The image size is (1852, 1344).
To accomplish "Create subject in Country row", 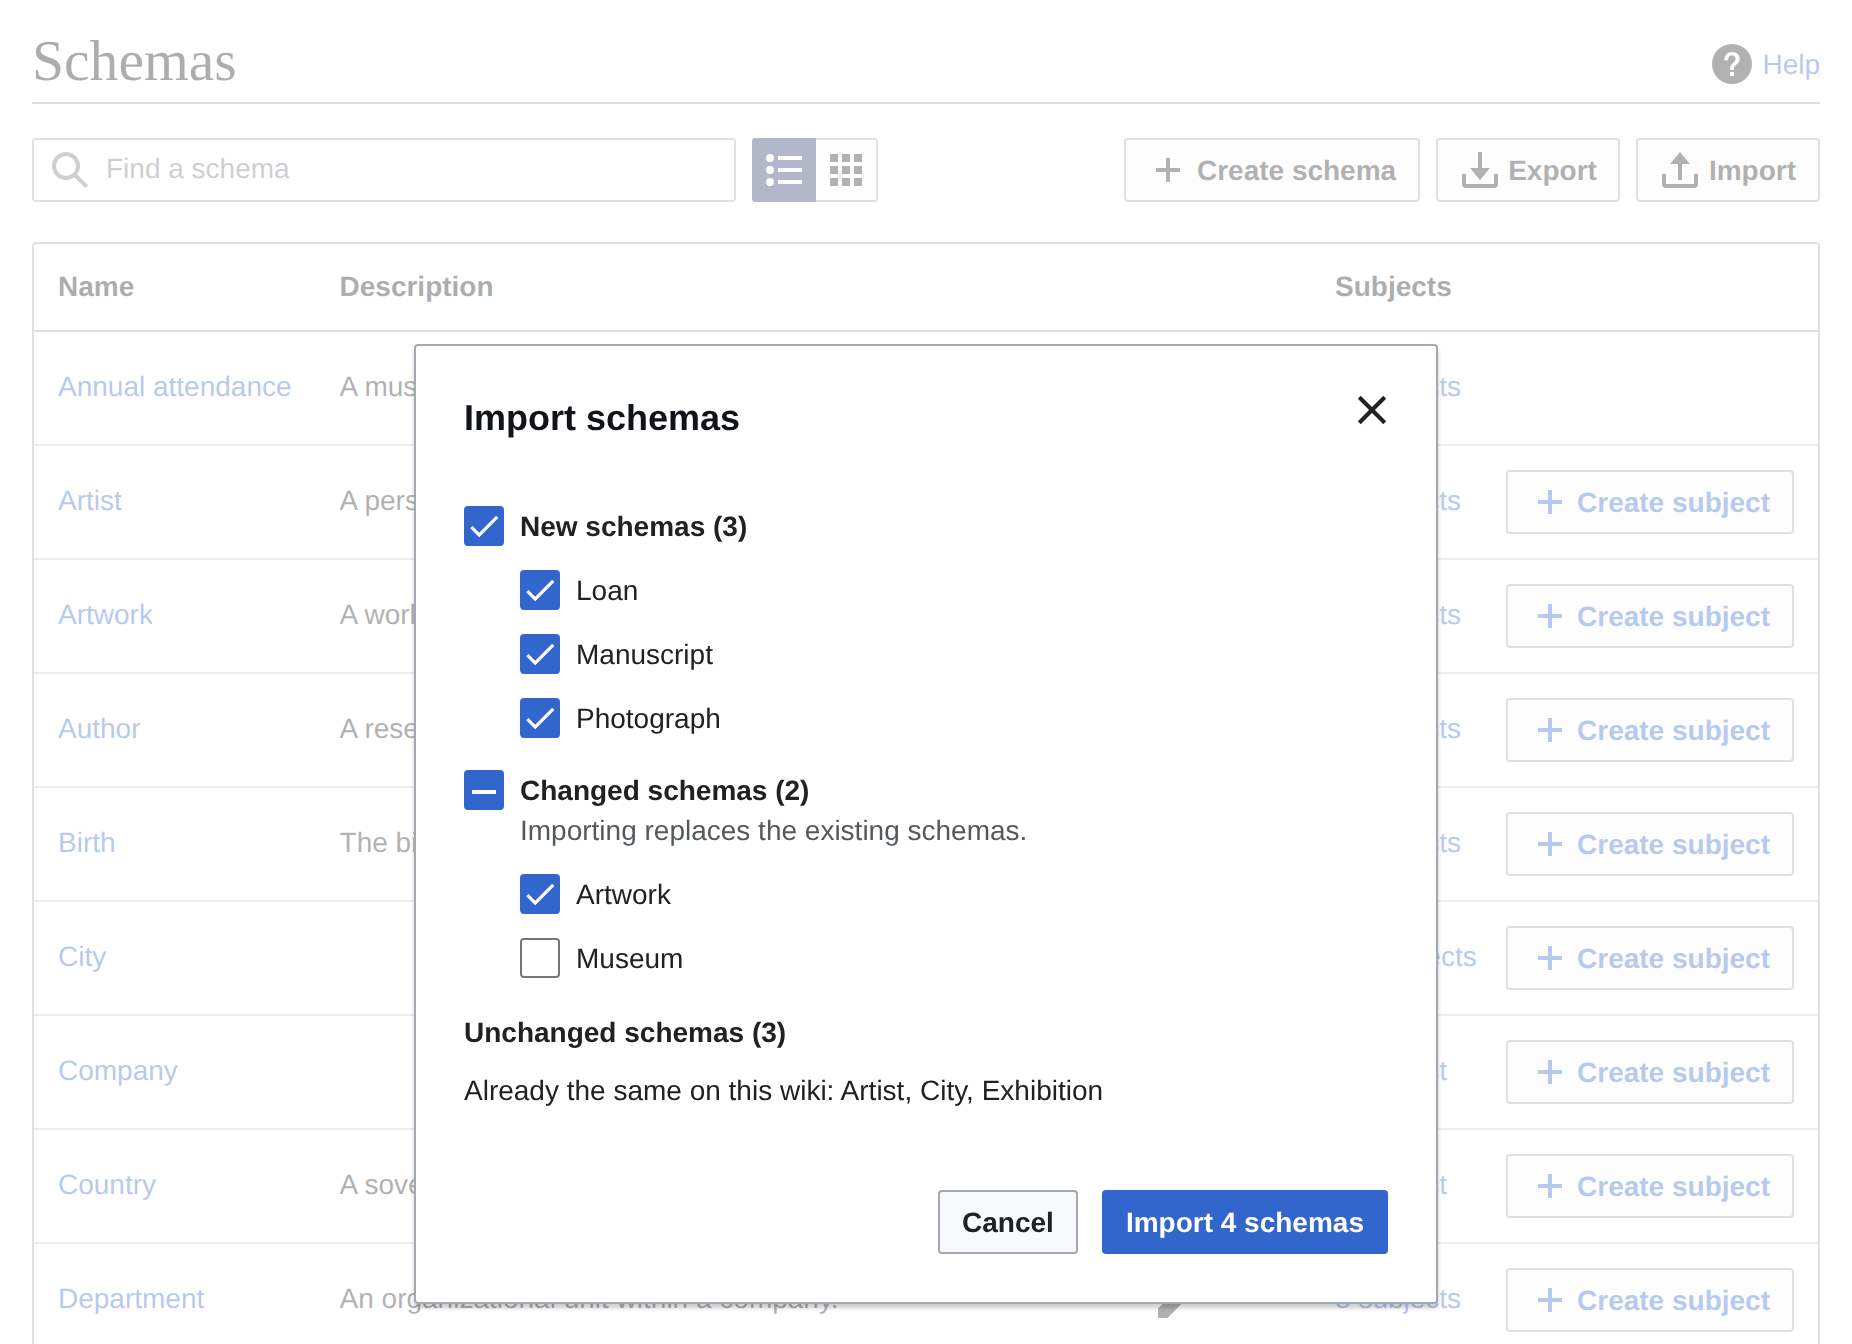I will click(1650, 1186).
